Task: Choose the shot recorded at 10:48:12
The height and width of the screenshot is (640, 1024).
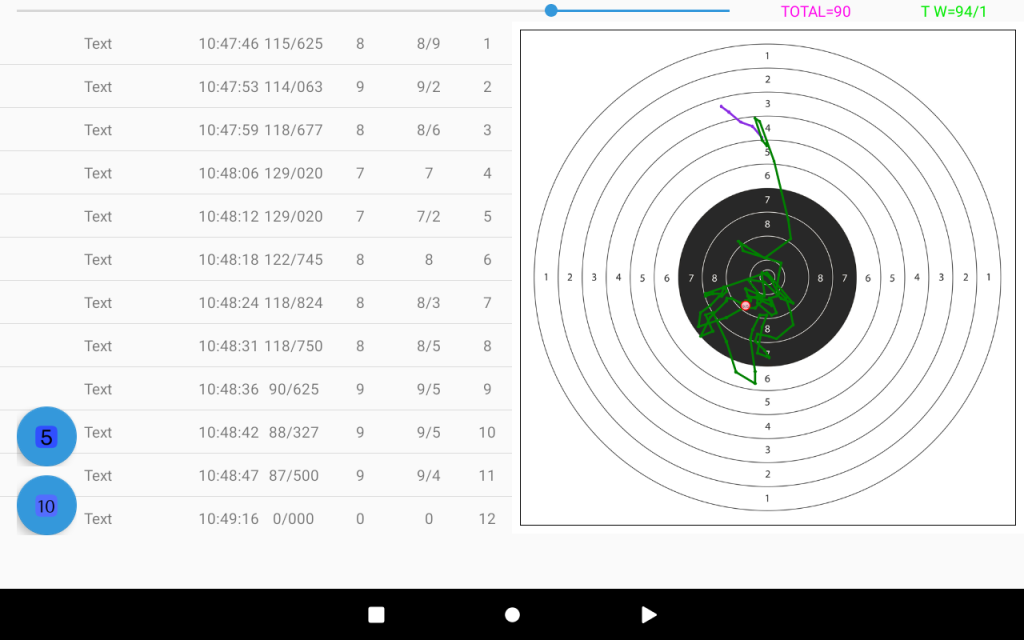Action: point(260,216)
